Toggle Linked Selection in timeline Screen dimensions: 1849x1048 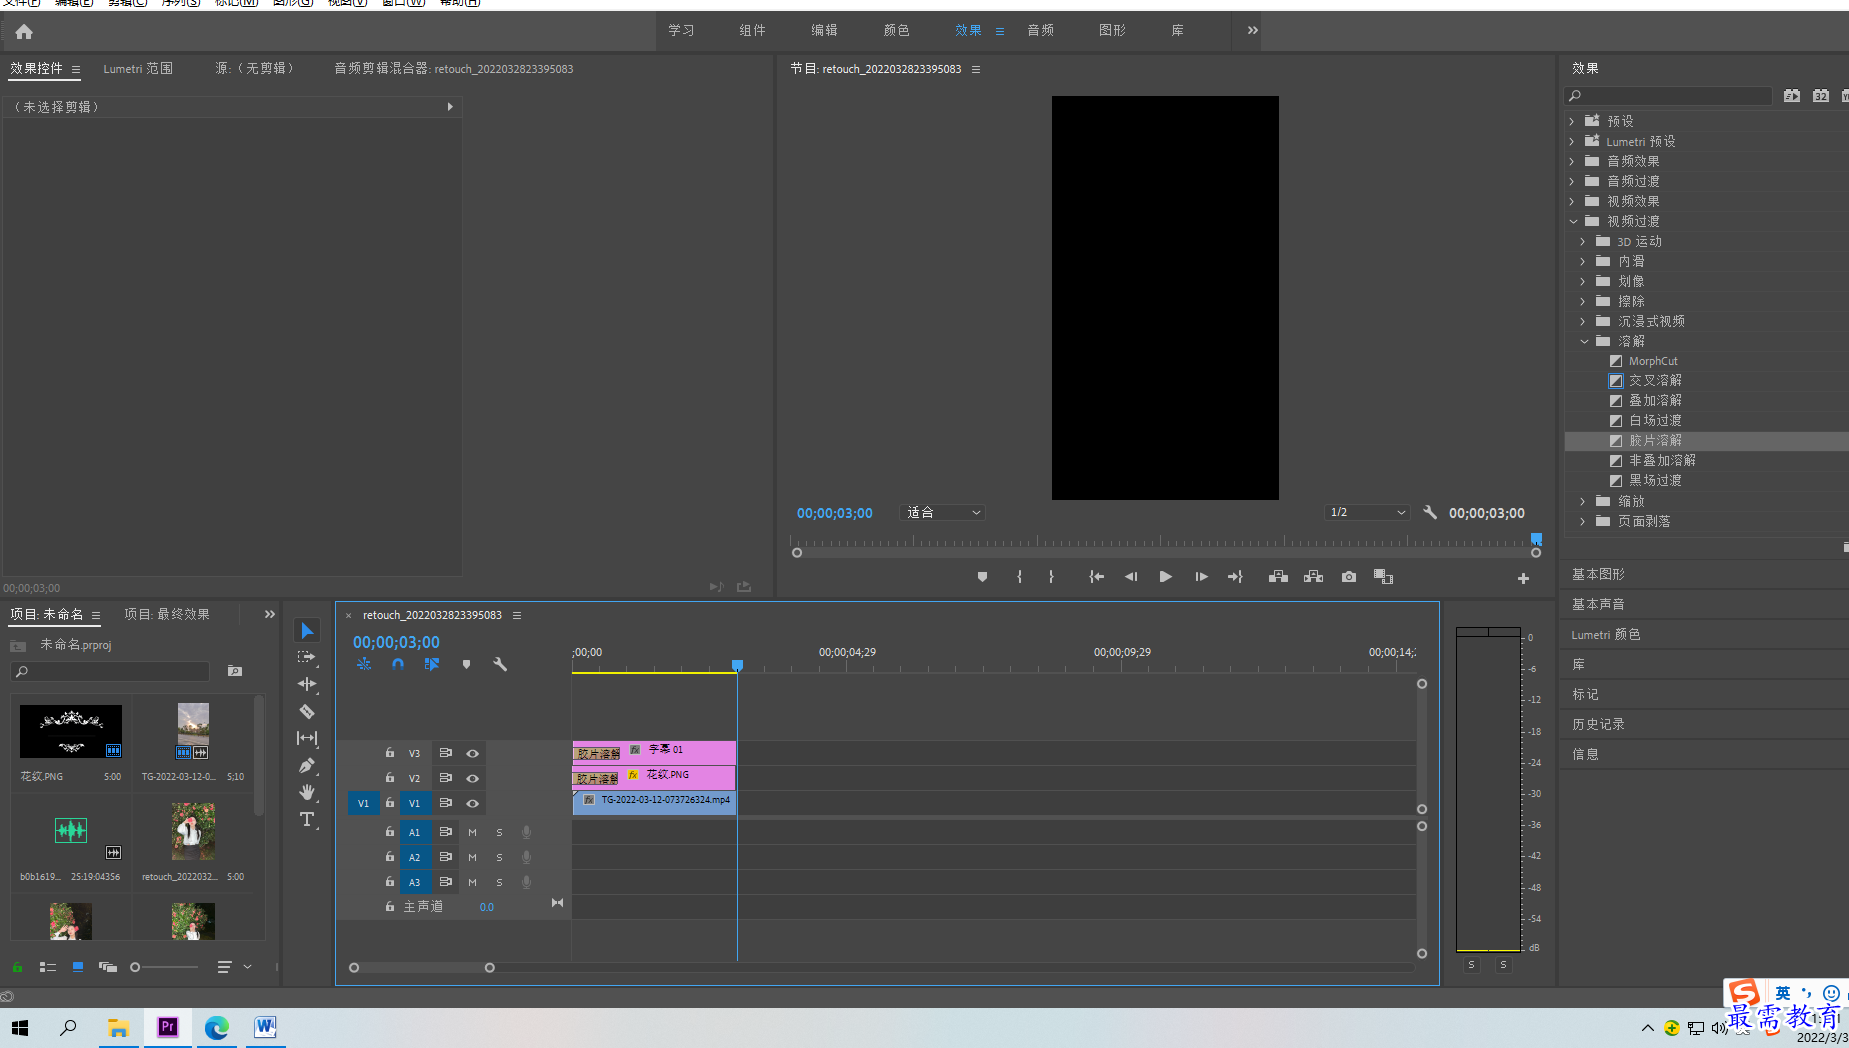[x=432, y=664]
